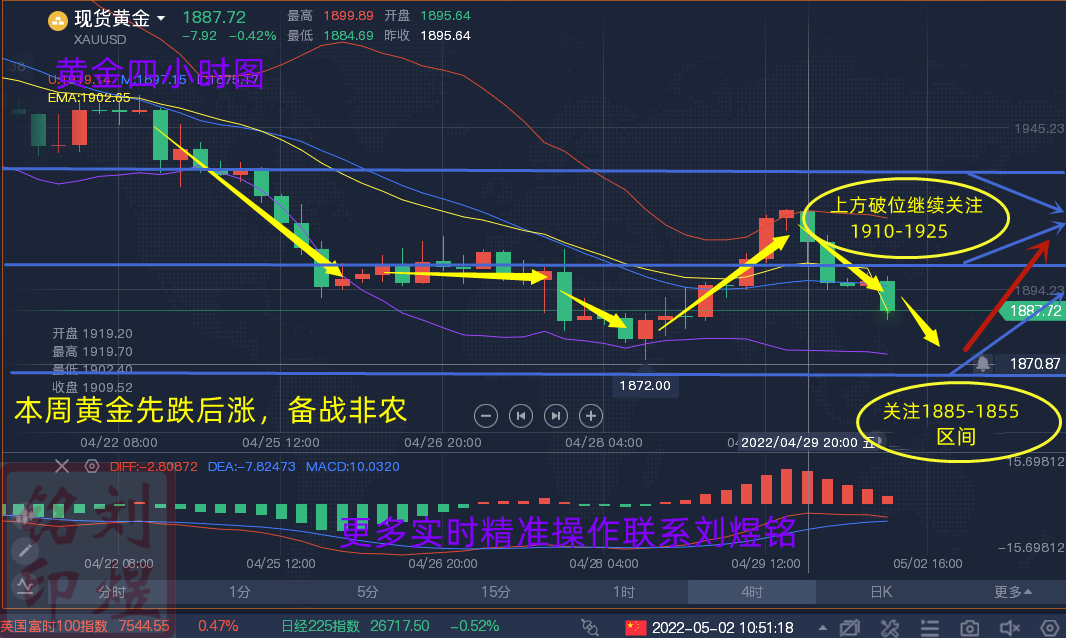Click the 日经225指数 ticker
This screenshot has height=638, width=1066.
coord(320,626)
